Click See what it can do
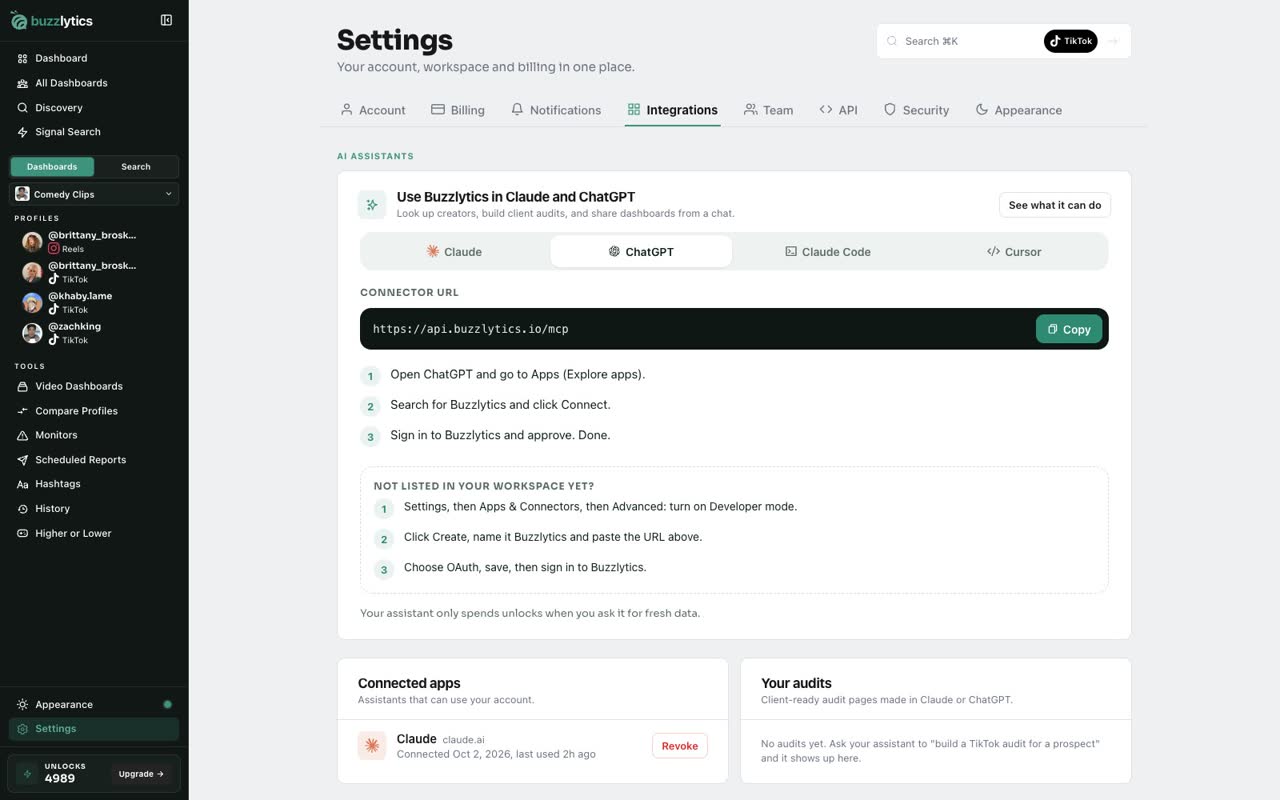 coord(1055,205)
